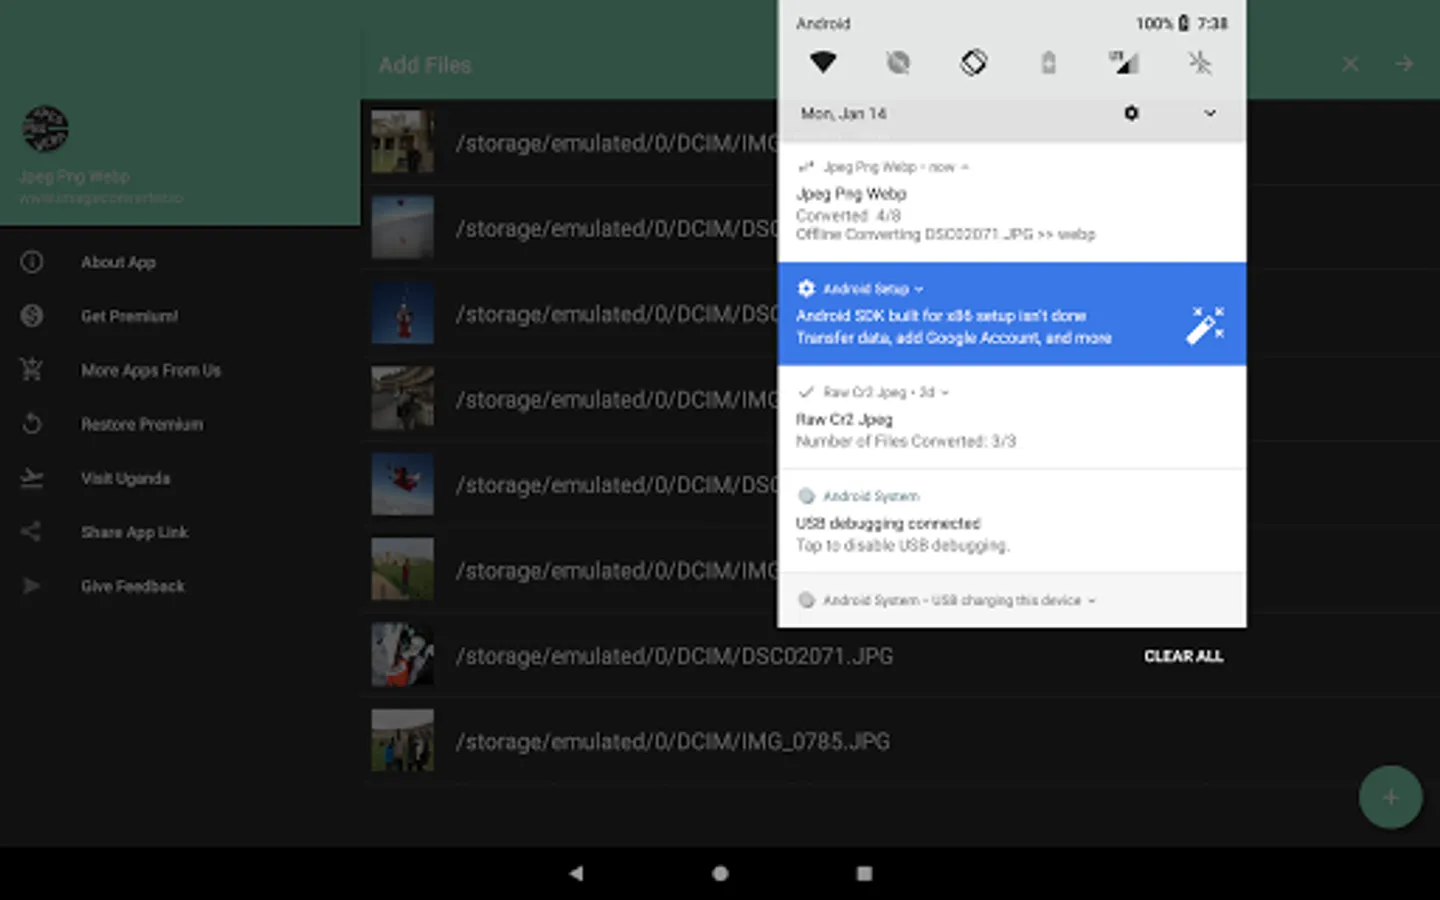This screenshot has width=1440, height=900.
Task: Tap CLEAR ALL notifications
Action: point(1184,656)
